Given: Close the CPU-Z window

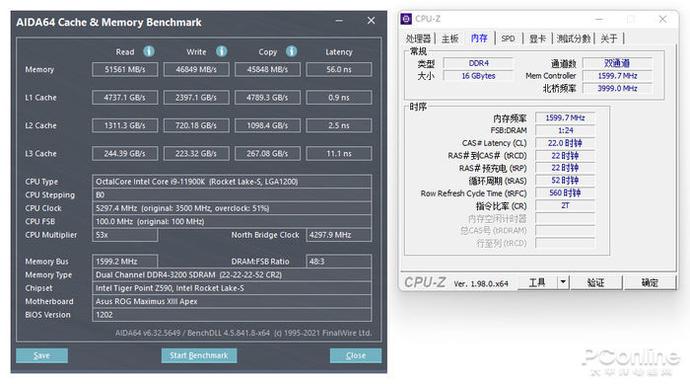Looking at the screenshot, I should [x=663, y=19].
